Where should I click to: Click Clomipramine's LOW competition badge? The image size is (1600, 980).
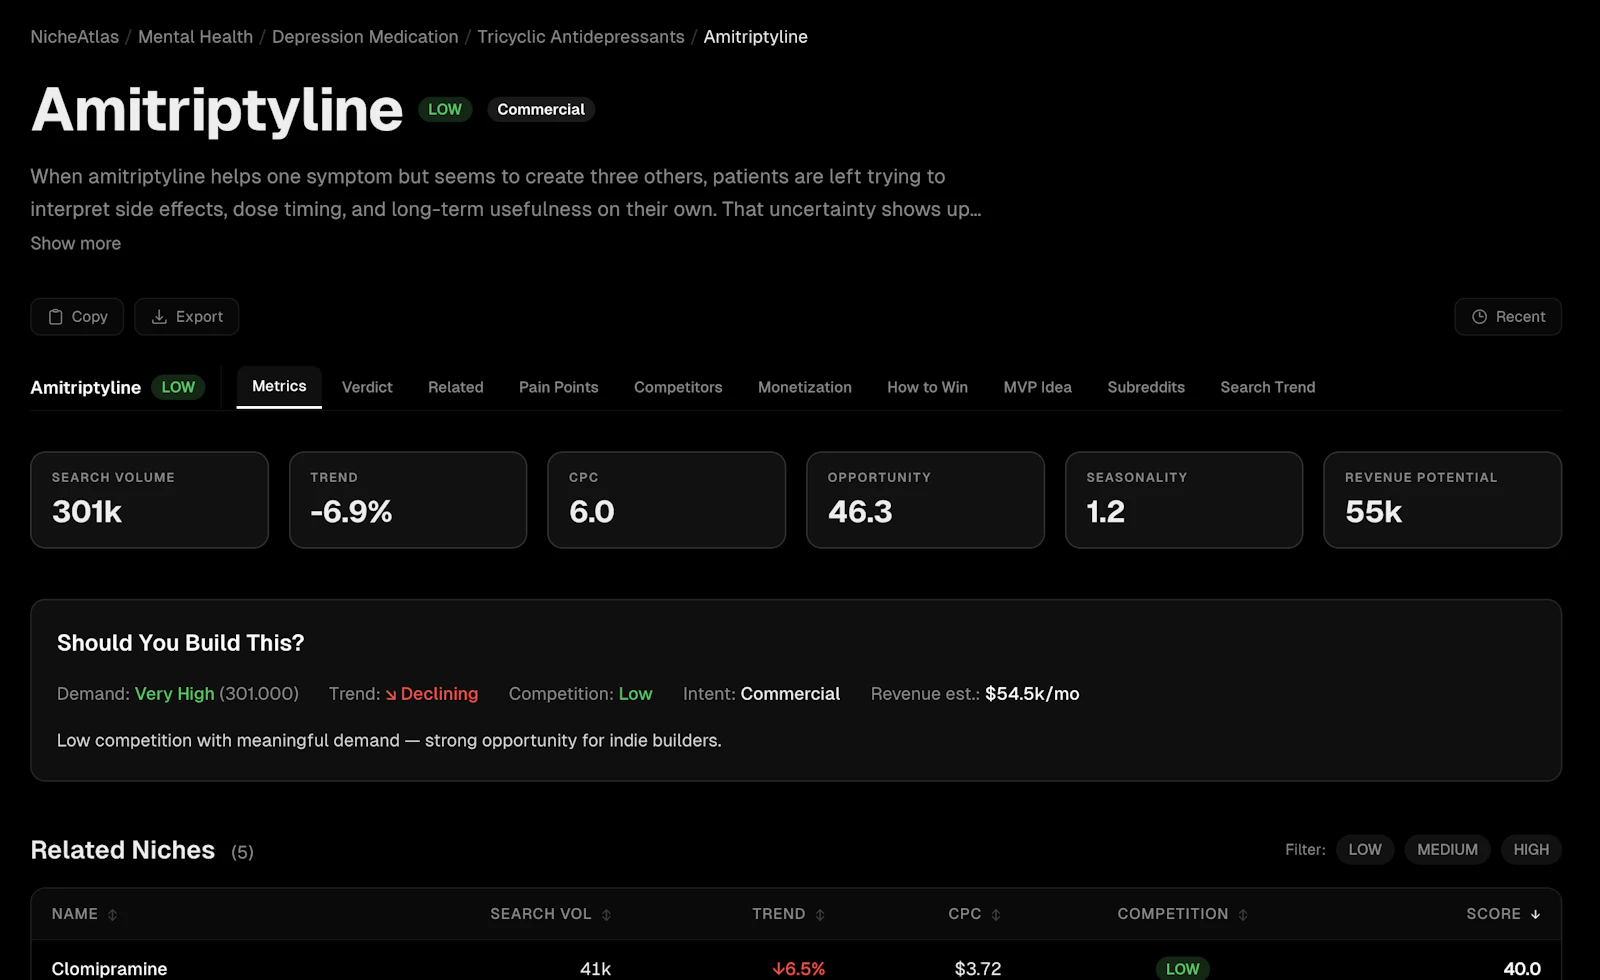click(x=1183, y=969)
